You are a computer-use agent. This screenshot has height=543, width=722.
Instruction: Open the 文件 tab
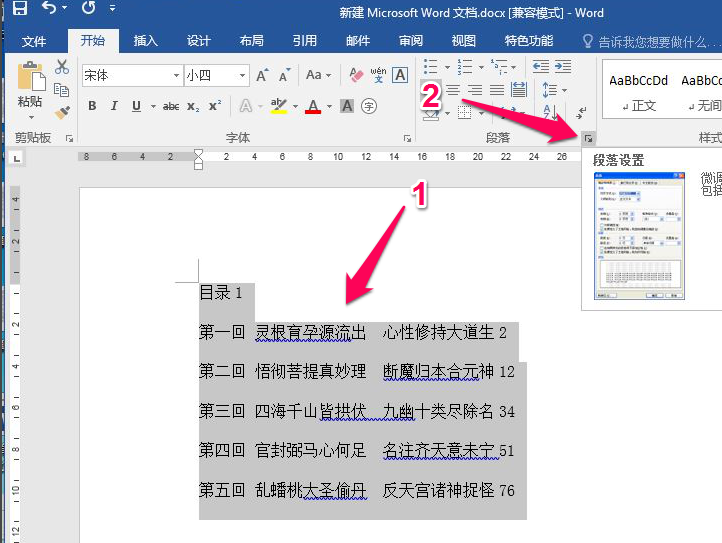click(34, 41)
